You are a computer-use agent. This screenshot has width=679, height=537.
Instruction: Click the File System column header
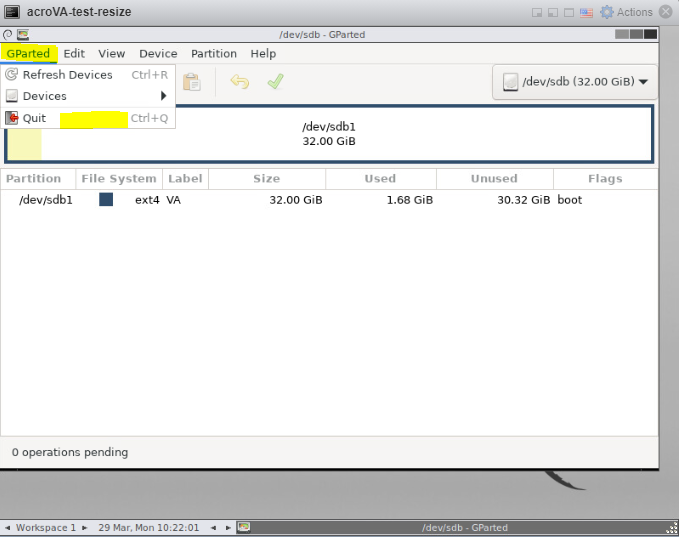[x=119, y=179]
